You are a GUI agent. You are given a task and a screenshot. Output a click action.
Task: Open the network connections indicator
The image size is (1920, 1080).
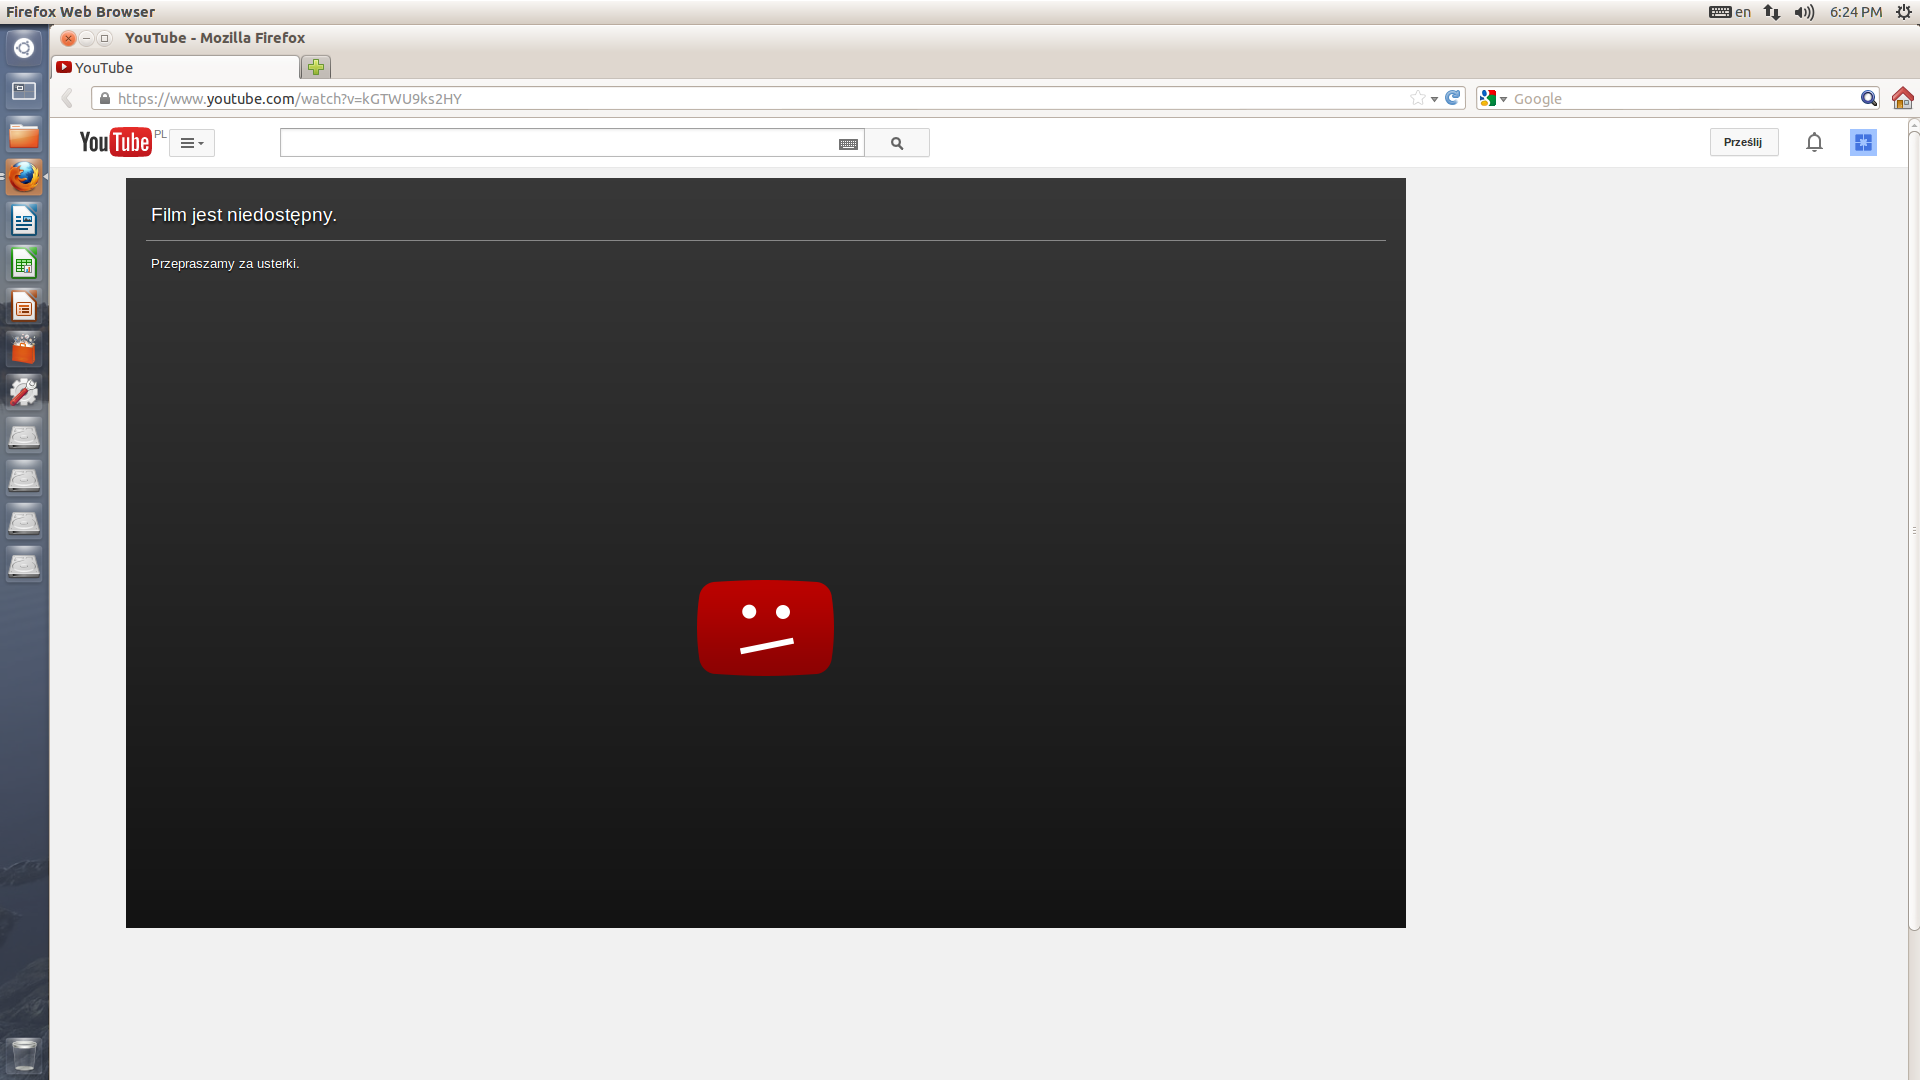(x=1772, y=12)
